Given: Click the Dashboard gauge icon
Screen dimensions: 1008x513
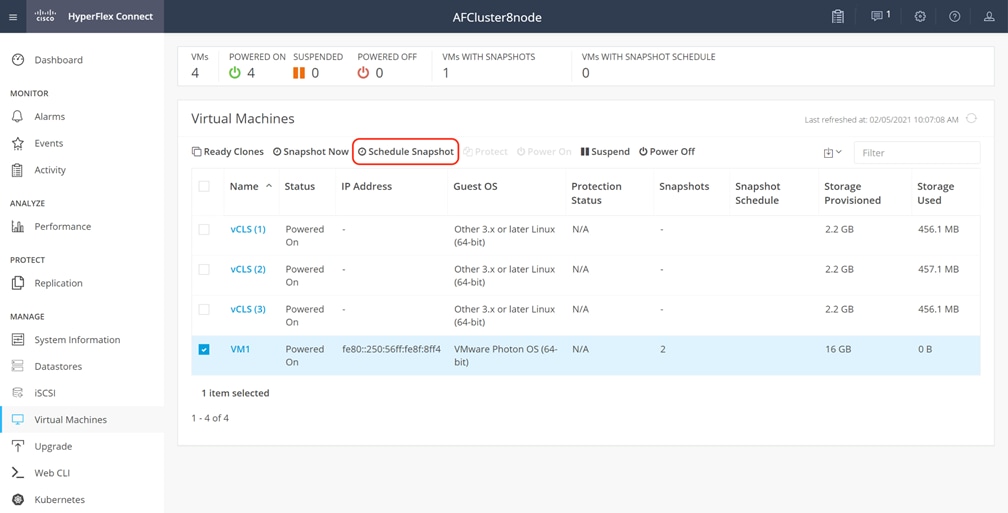Looking at the screenshot, I should click(x=18, y=60).
